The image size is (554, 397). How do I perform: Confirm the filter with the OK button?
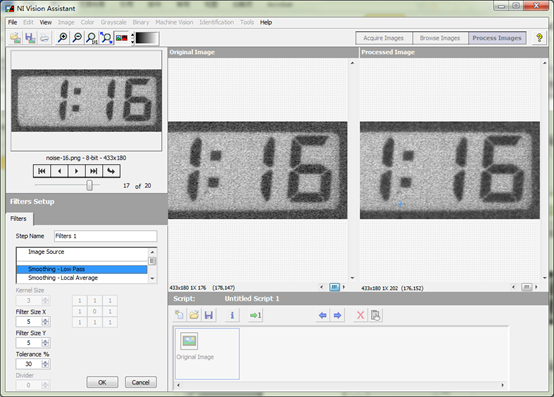102,382
